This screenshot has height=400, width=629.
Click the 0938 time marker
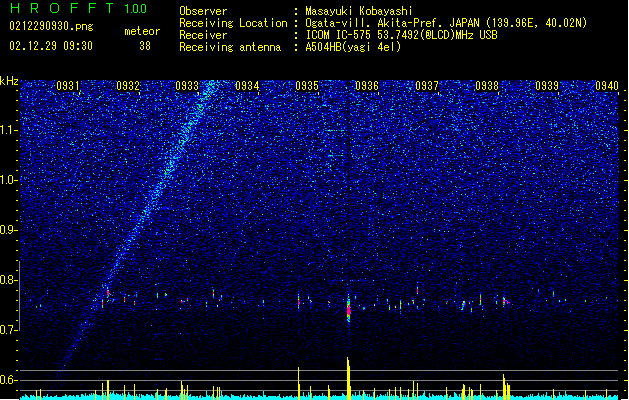[x=487, y=86]
